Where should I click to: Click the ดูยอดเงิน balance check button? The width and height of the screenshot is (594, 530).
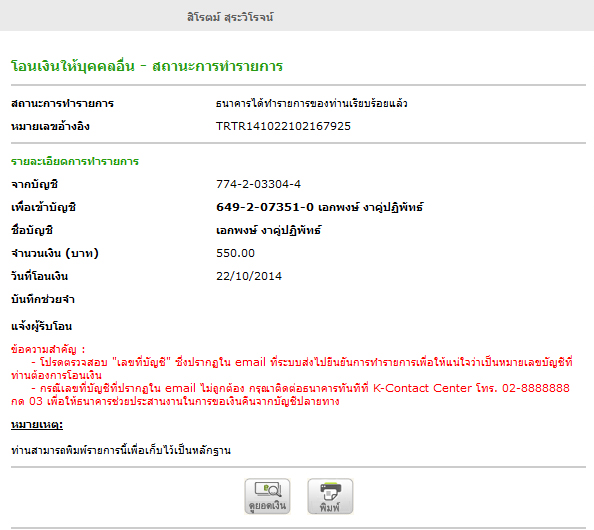coord(267,496)
